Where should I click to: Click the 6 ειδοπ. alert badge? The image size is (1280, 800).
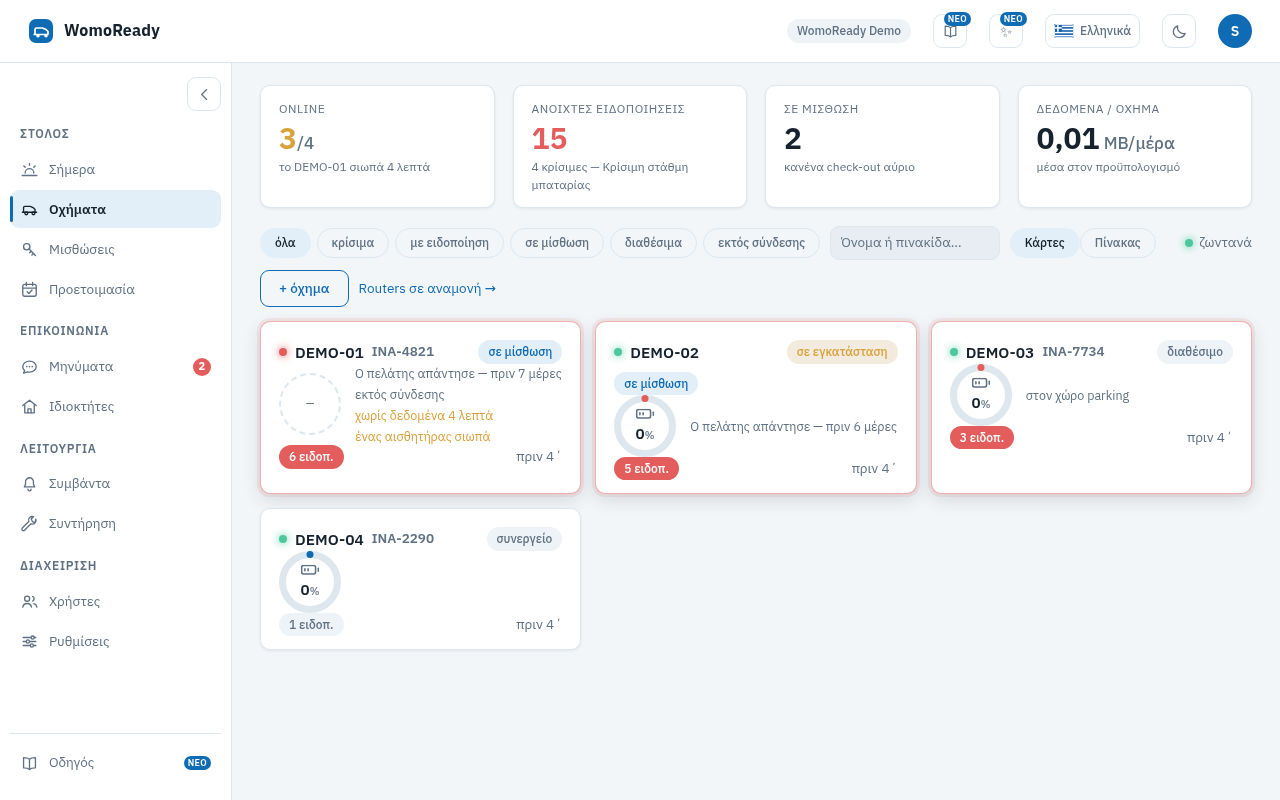click(311, 457)
